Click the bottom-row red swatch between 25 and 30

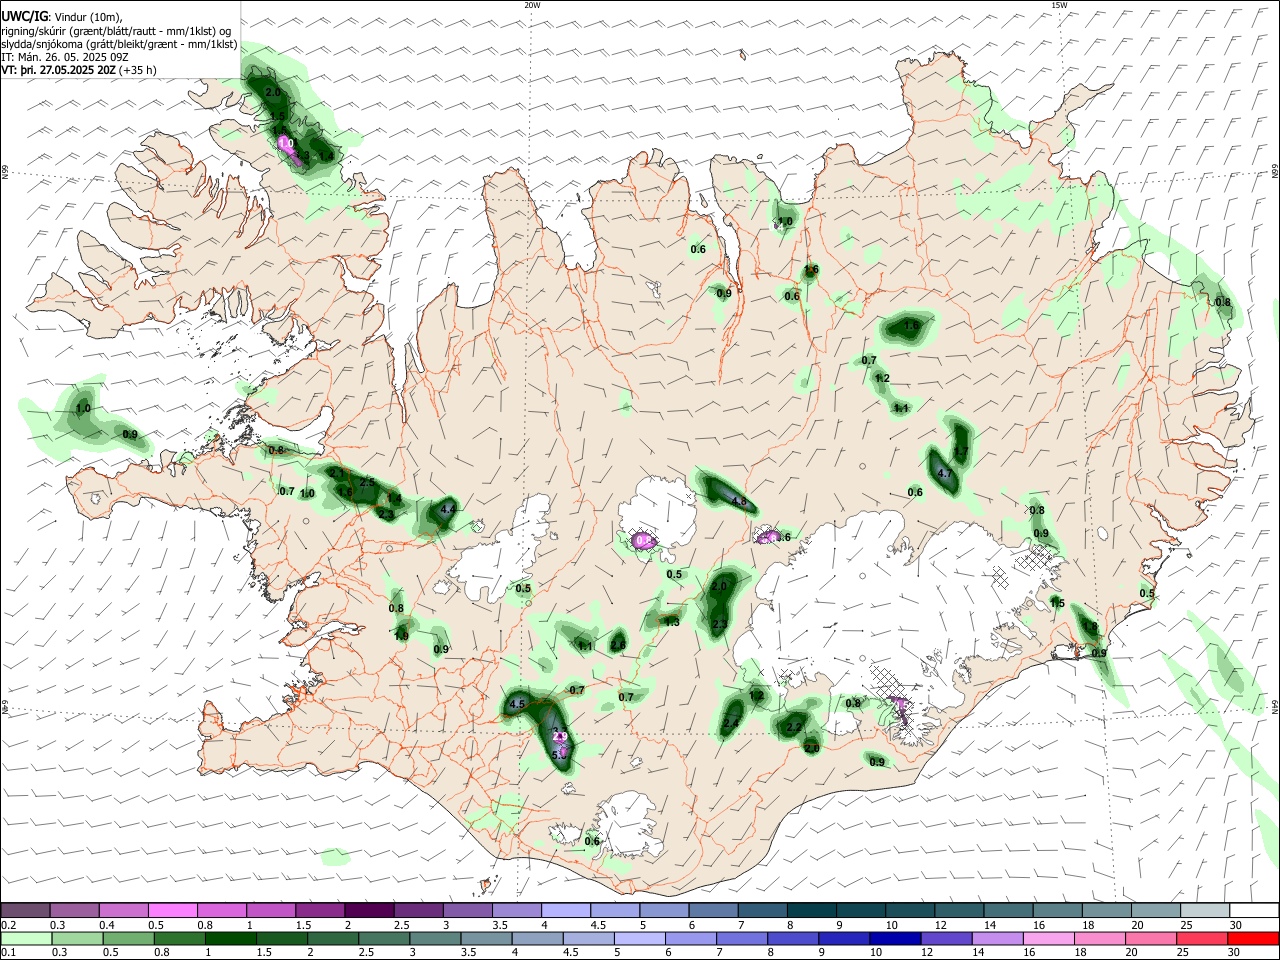coord(1203,938)
